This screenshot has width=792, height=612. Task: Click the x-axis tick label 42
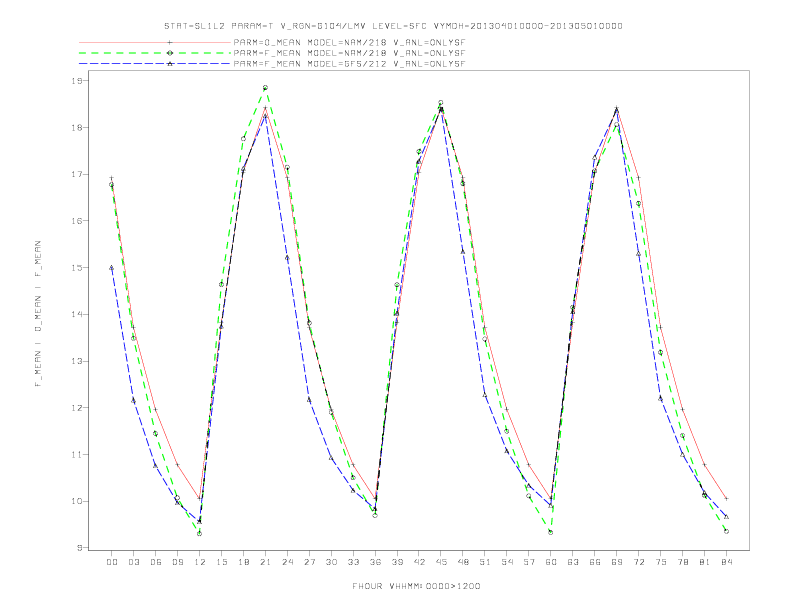[x=419, y=562]
